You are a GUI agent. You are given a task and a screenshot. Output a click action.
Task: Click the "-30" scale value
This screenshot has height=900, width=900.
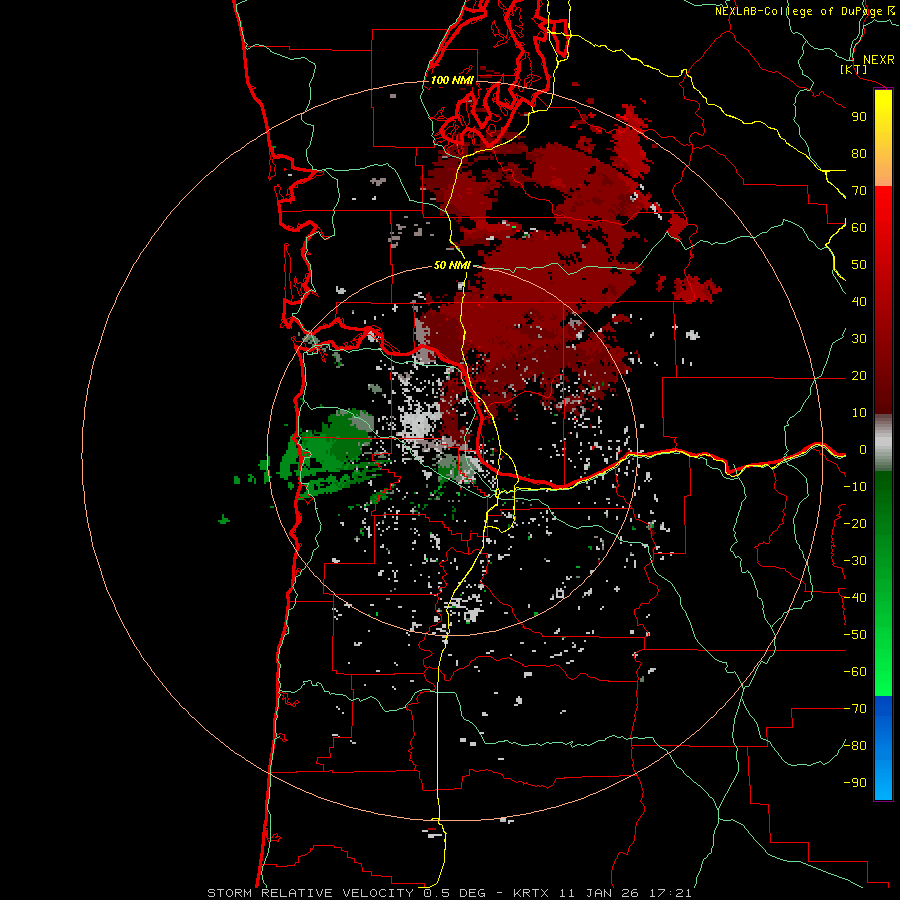(855, 561)
